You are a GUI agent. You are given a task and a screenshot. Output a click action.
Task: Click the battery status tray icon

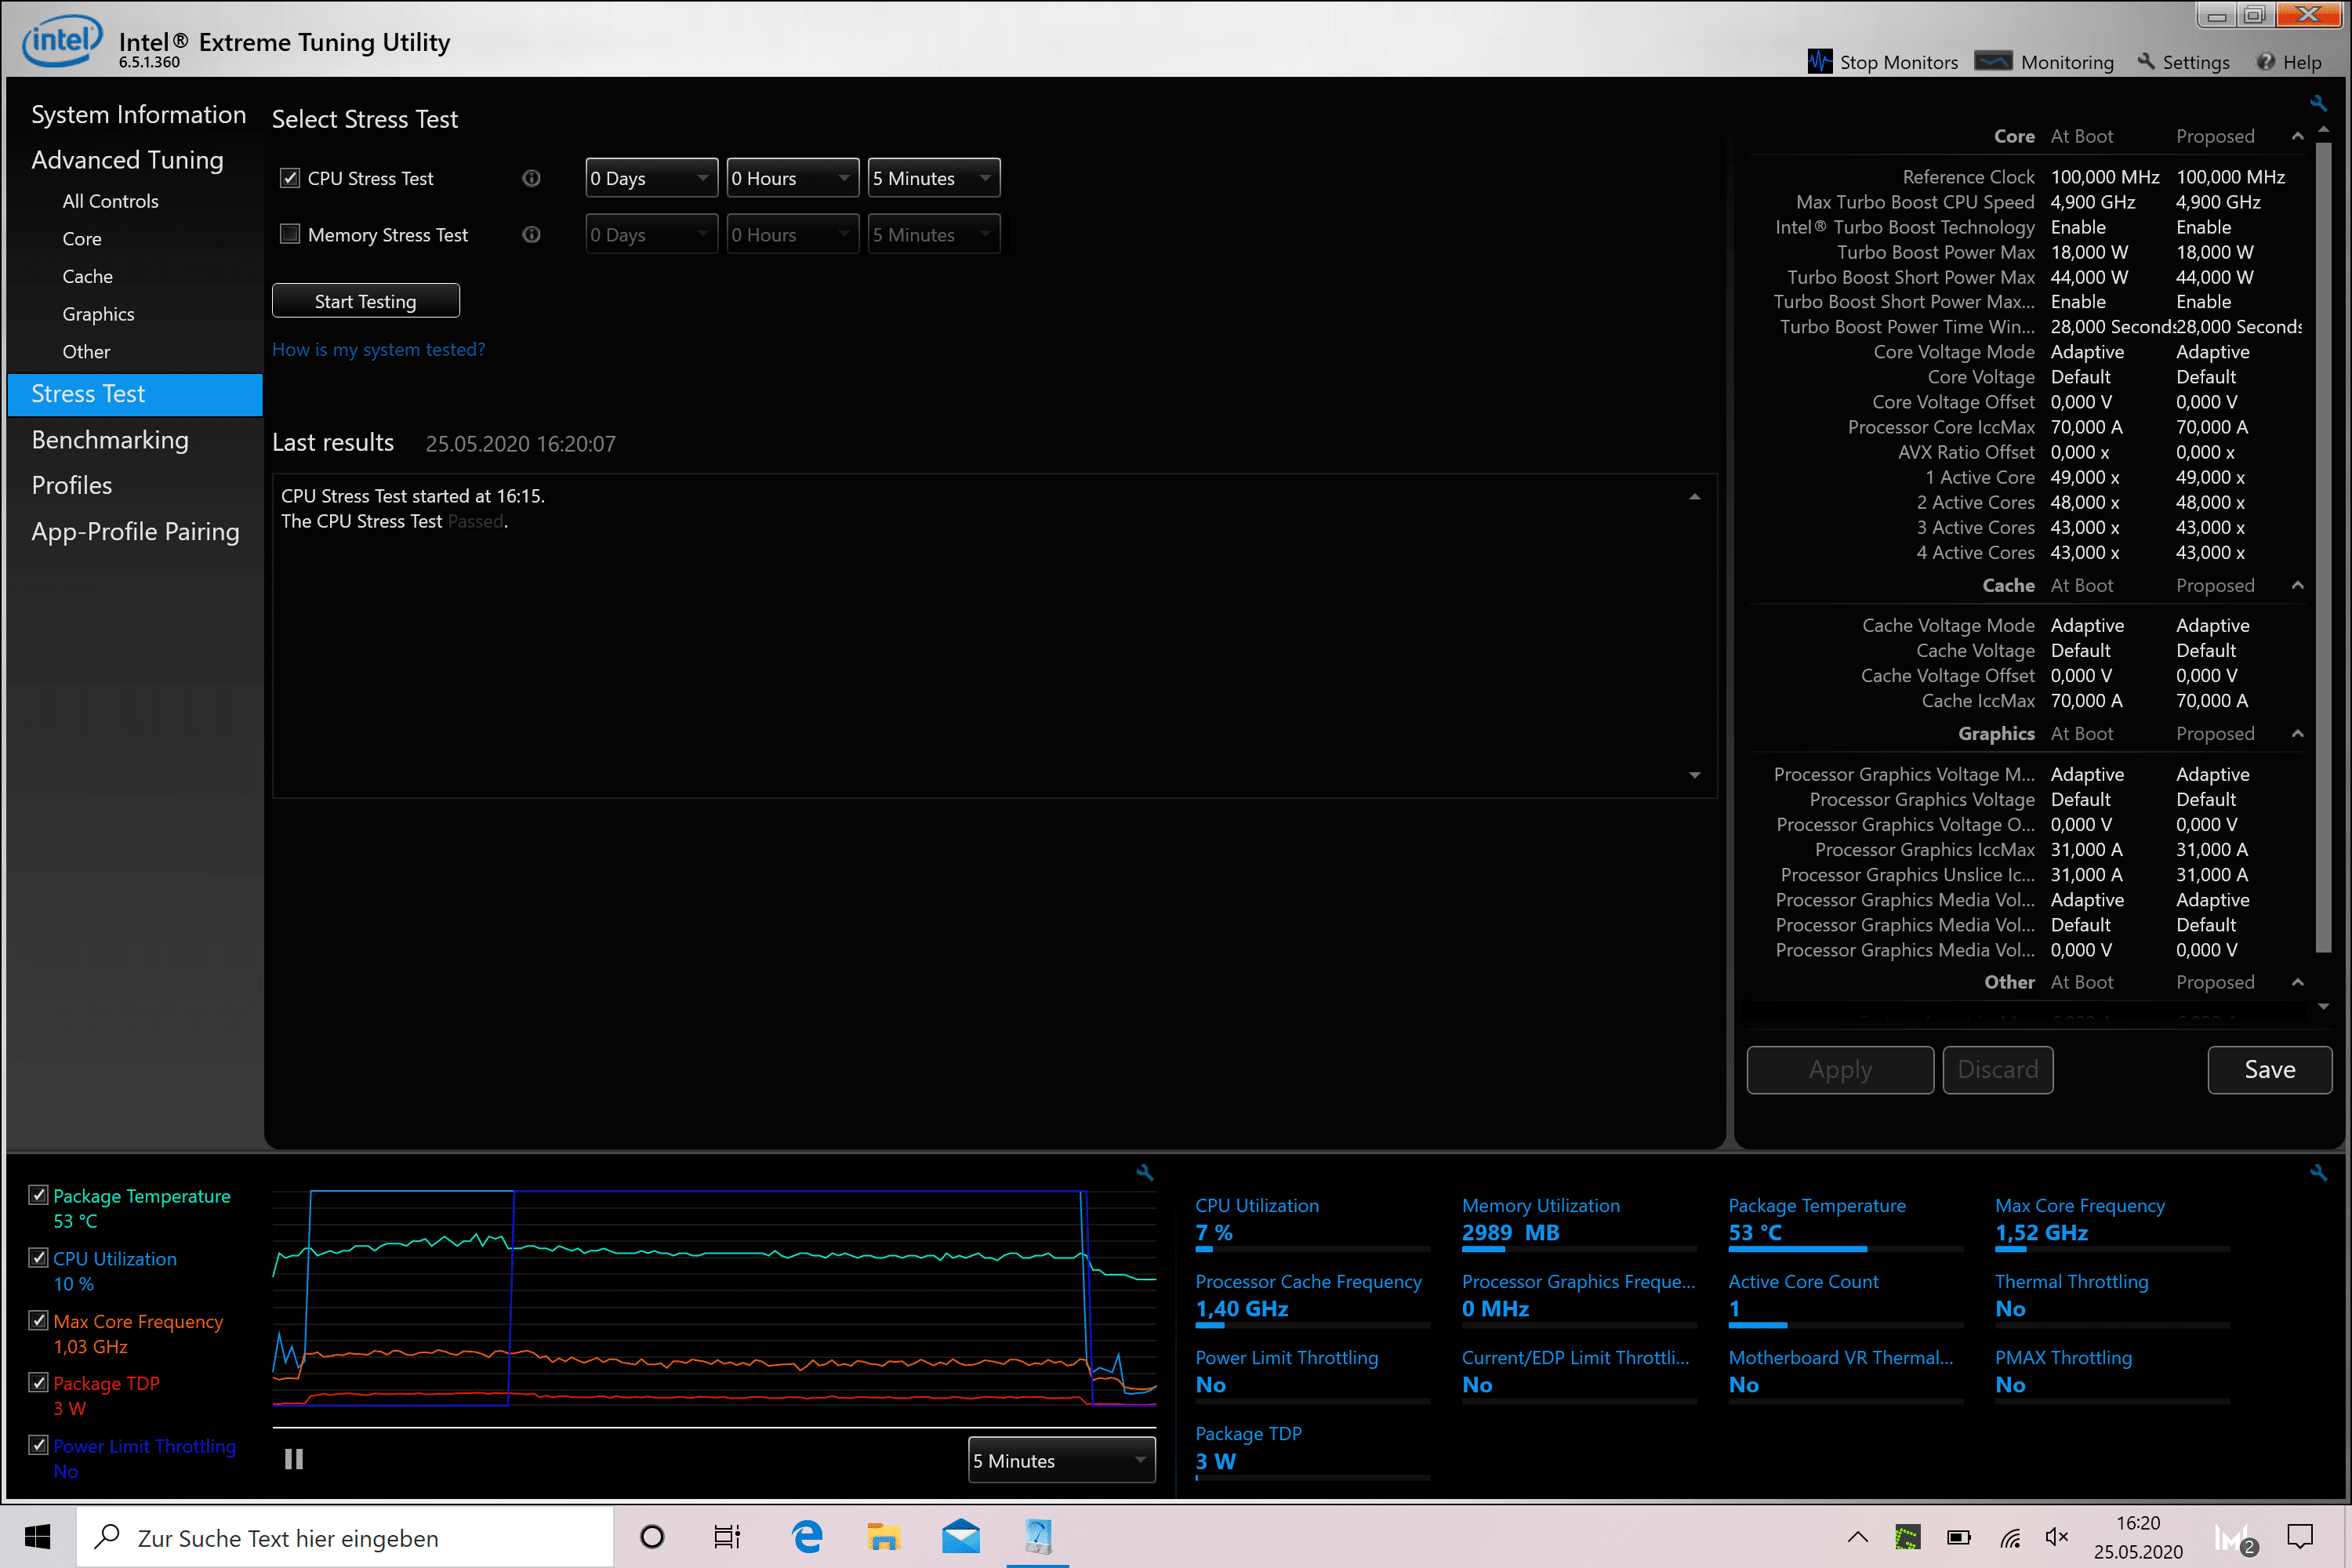coord(1958,1537)
